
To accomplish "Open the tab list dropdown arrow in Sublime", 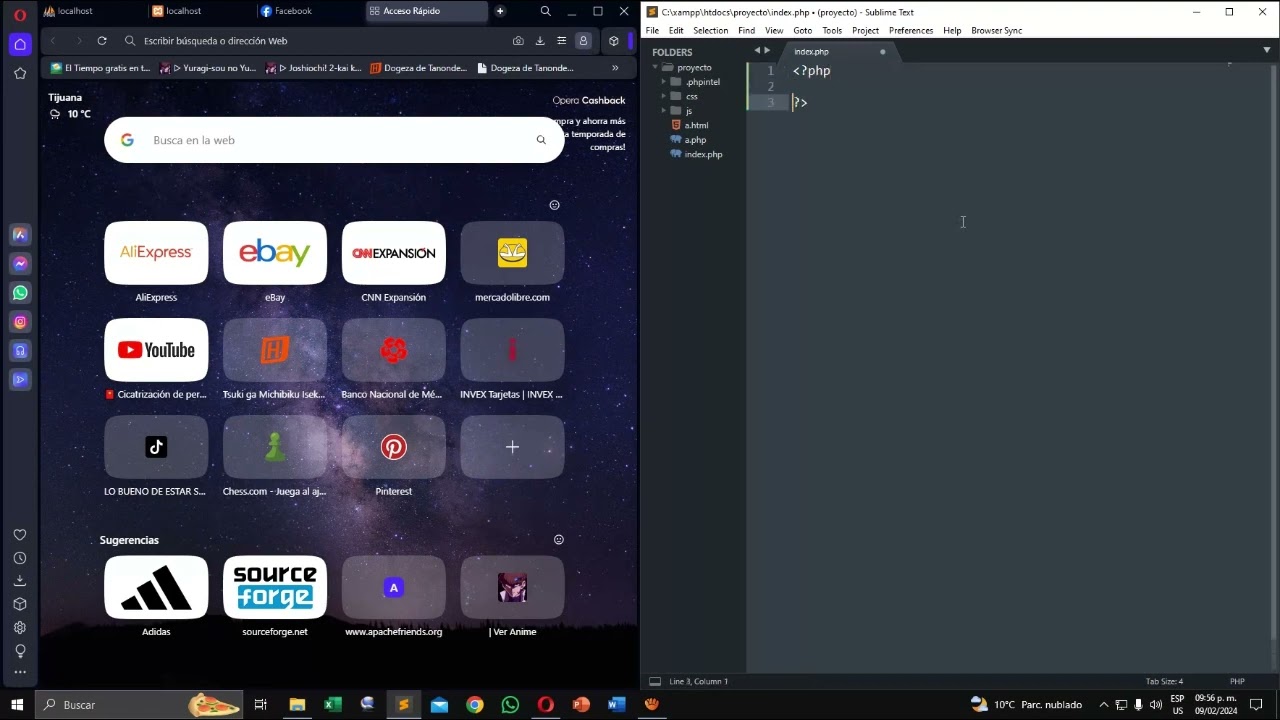I will pos(1267,50).
